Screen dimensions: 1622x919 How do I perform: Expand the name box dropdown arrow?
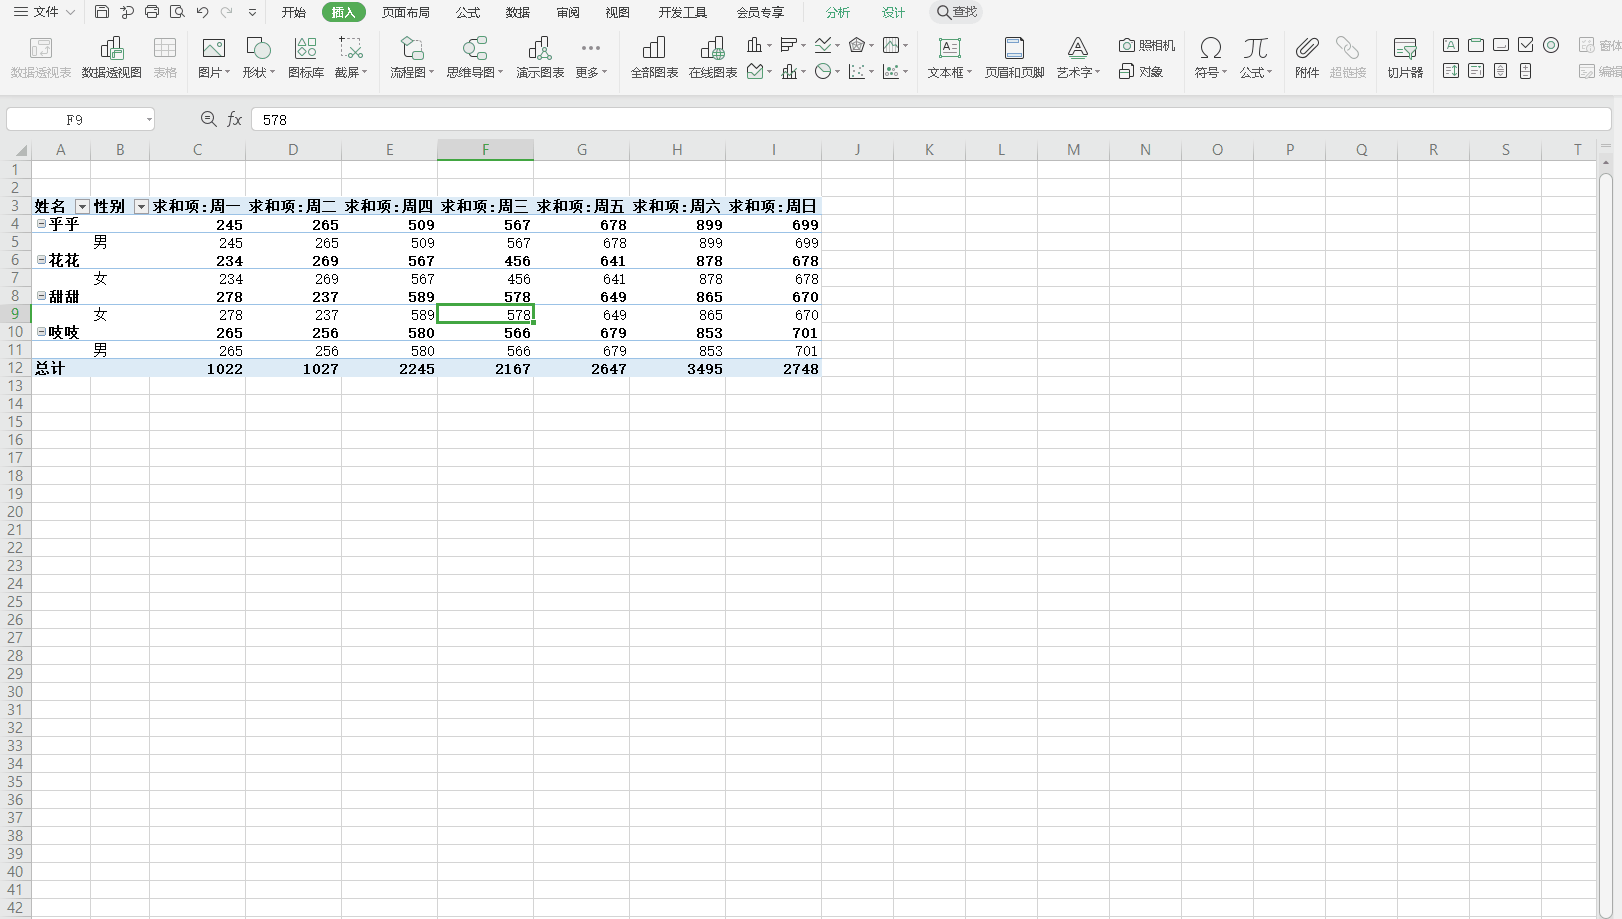coord(149,120)
